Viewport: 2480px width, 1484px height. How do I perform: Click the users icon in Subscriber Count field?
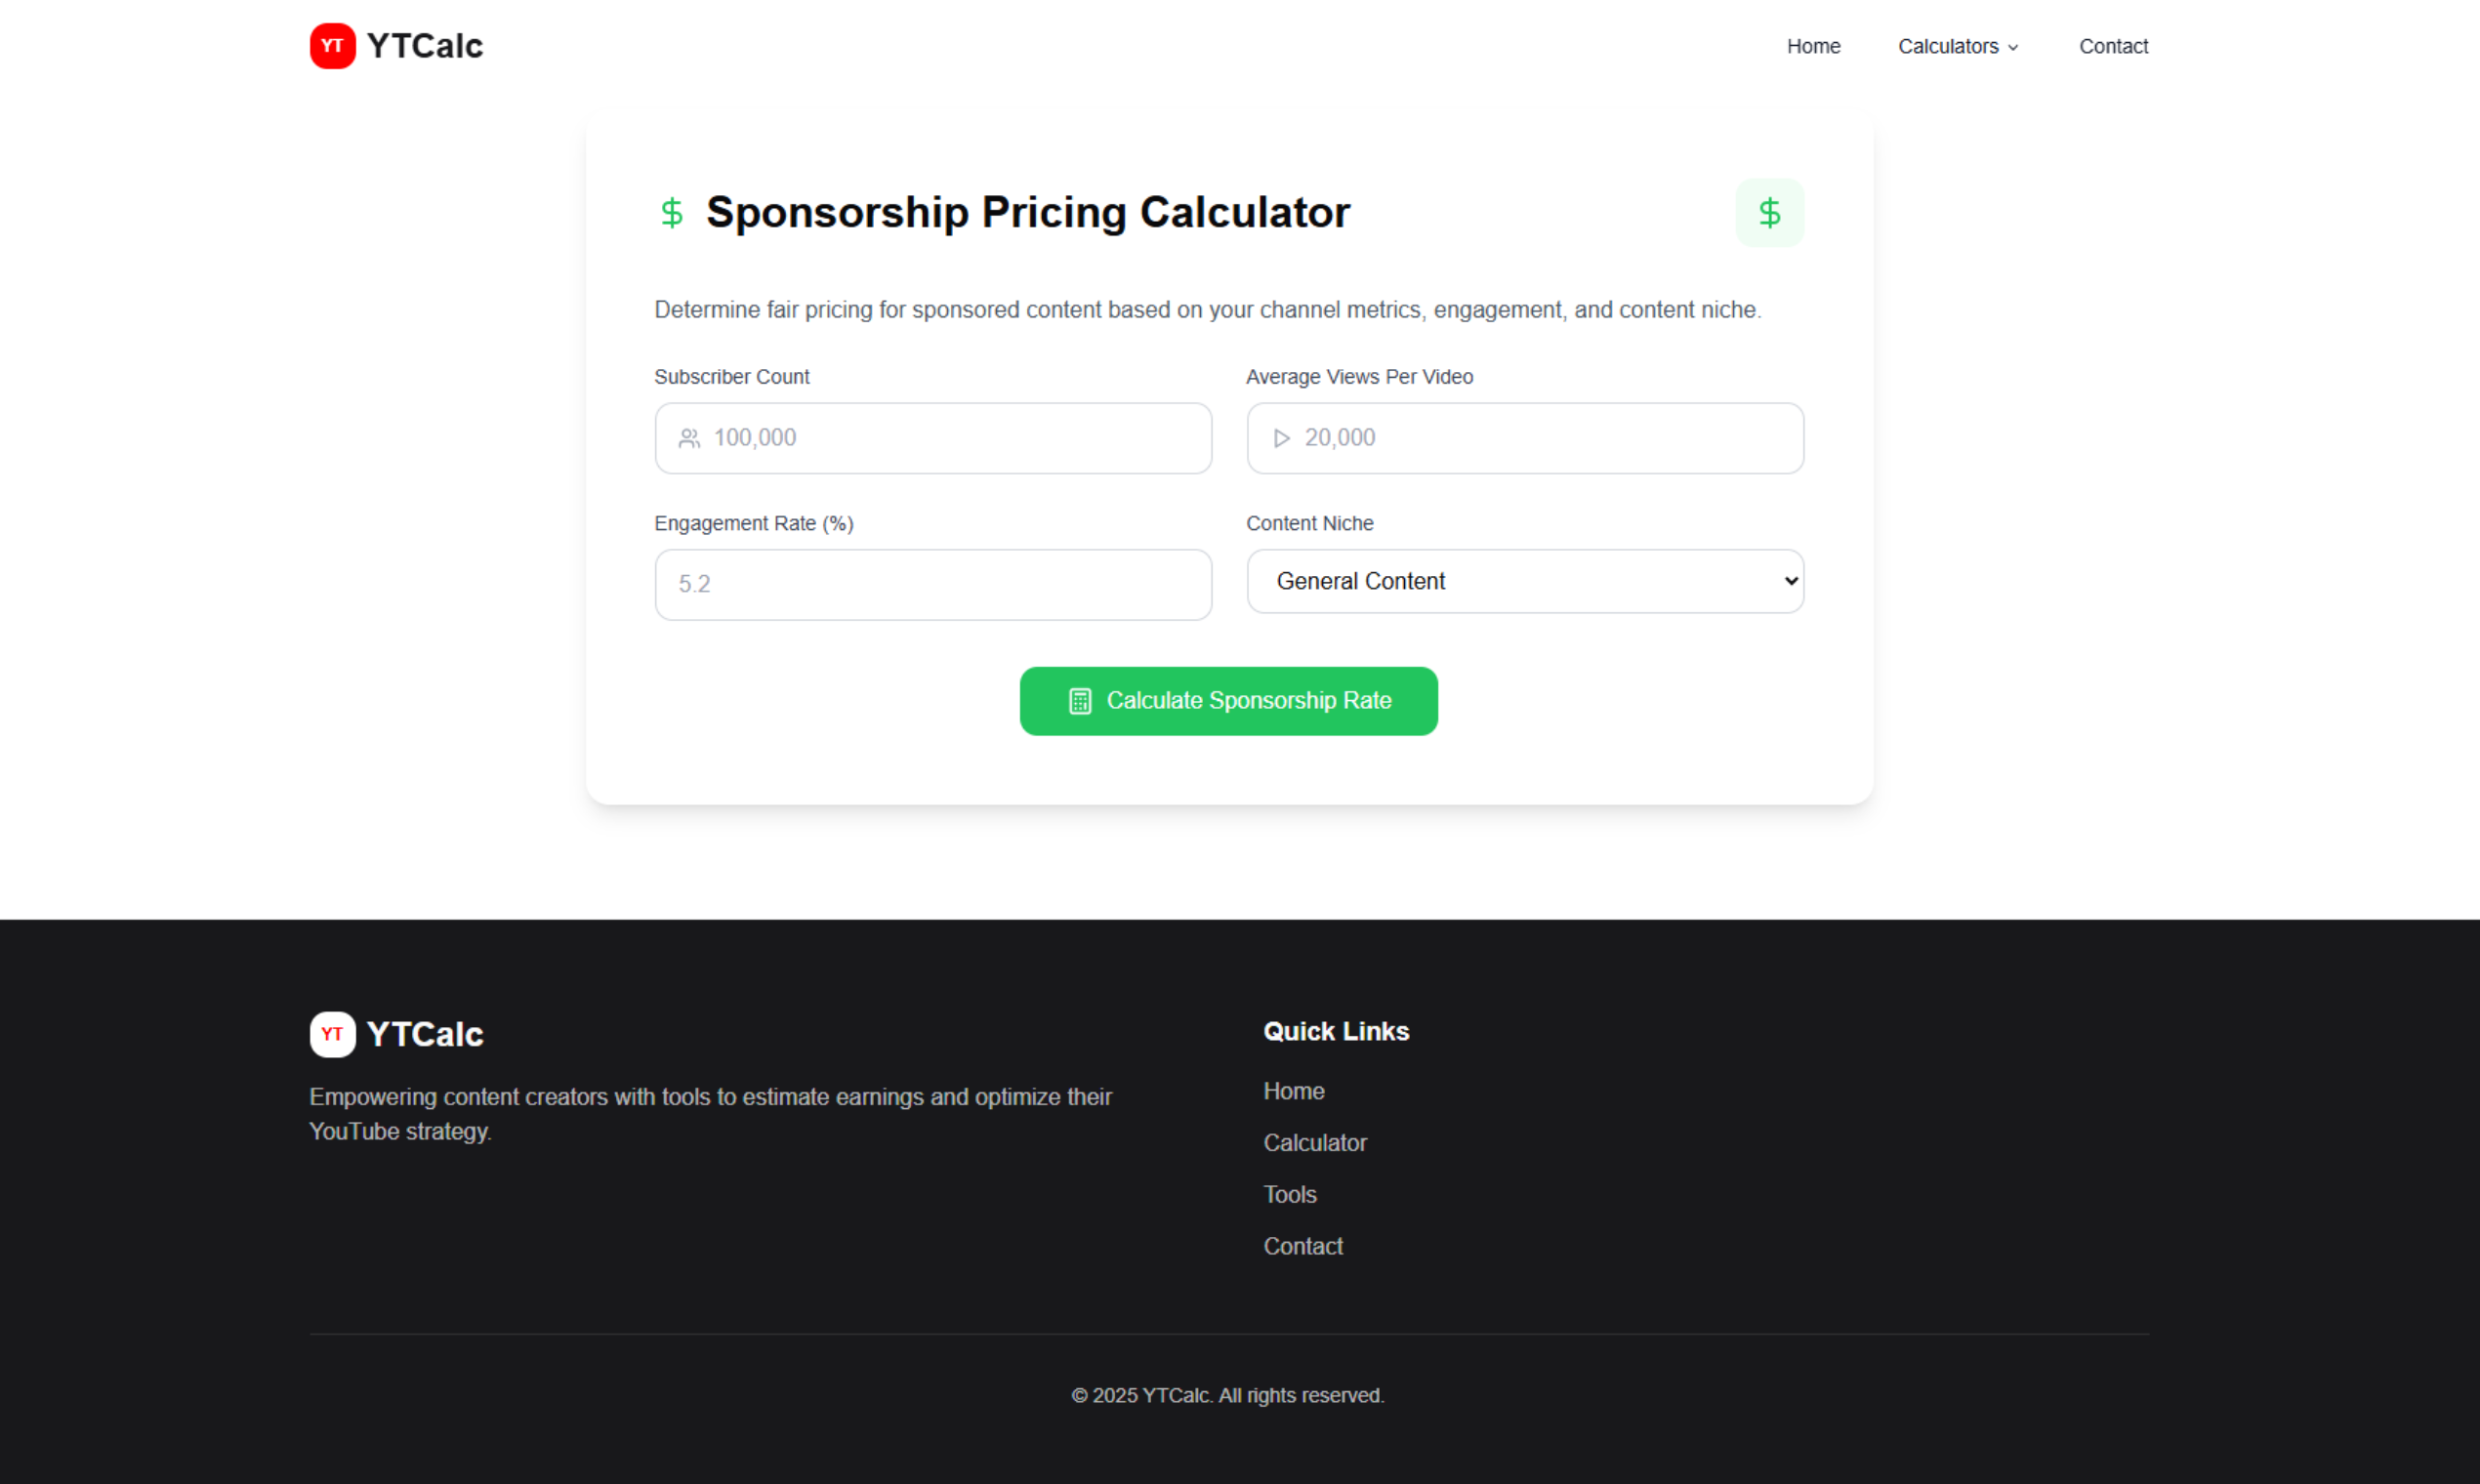[x=689, y=438]
